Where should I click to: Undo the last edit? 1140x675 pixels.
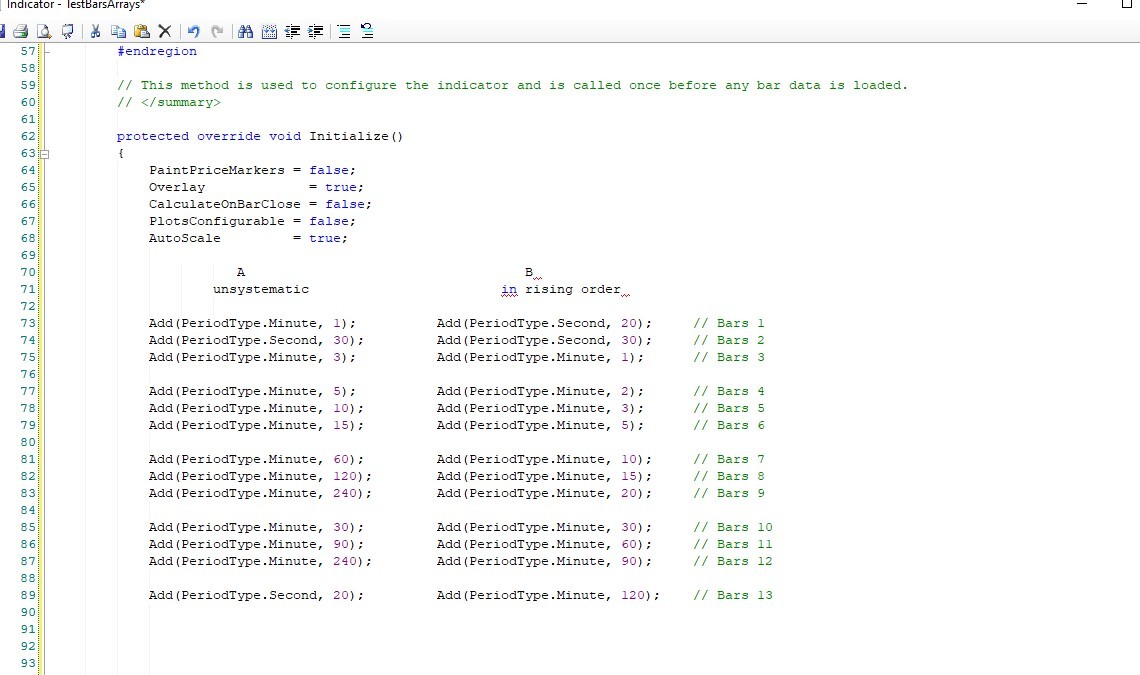[193, 31]
